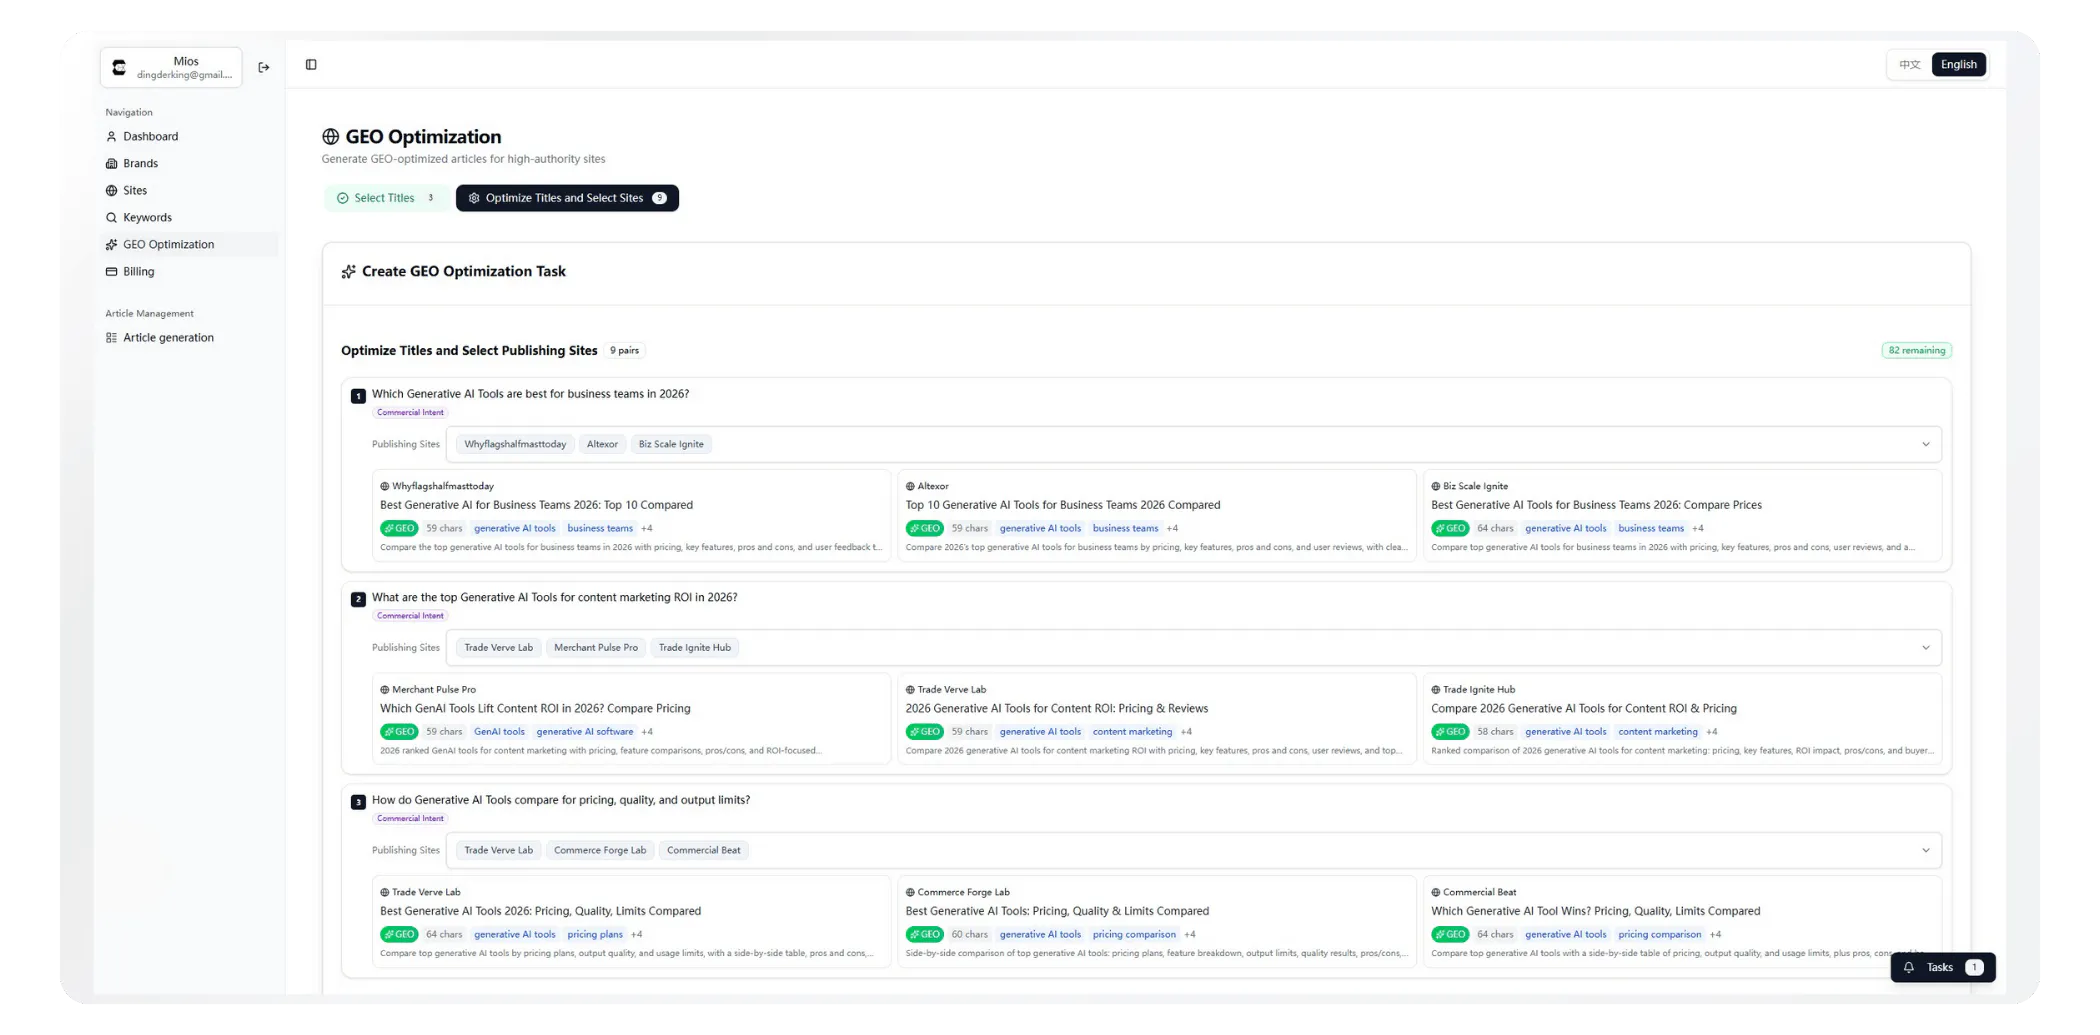Open card 'Best Generative AI Tools 2026: Pricing, Quality, Limits Compared'
Screen dimensions: 2100x1035
631,923
